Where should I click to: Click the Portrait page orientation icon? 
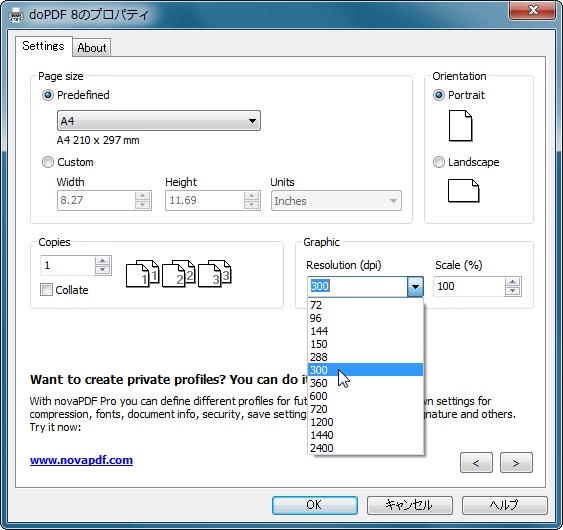460,126
